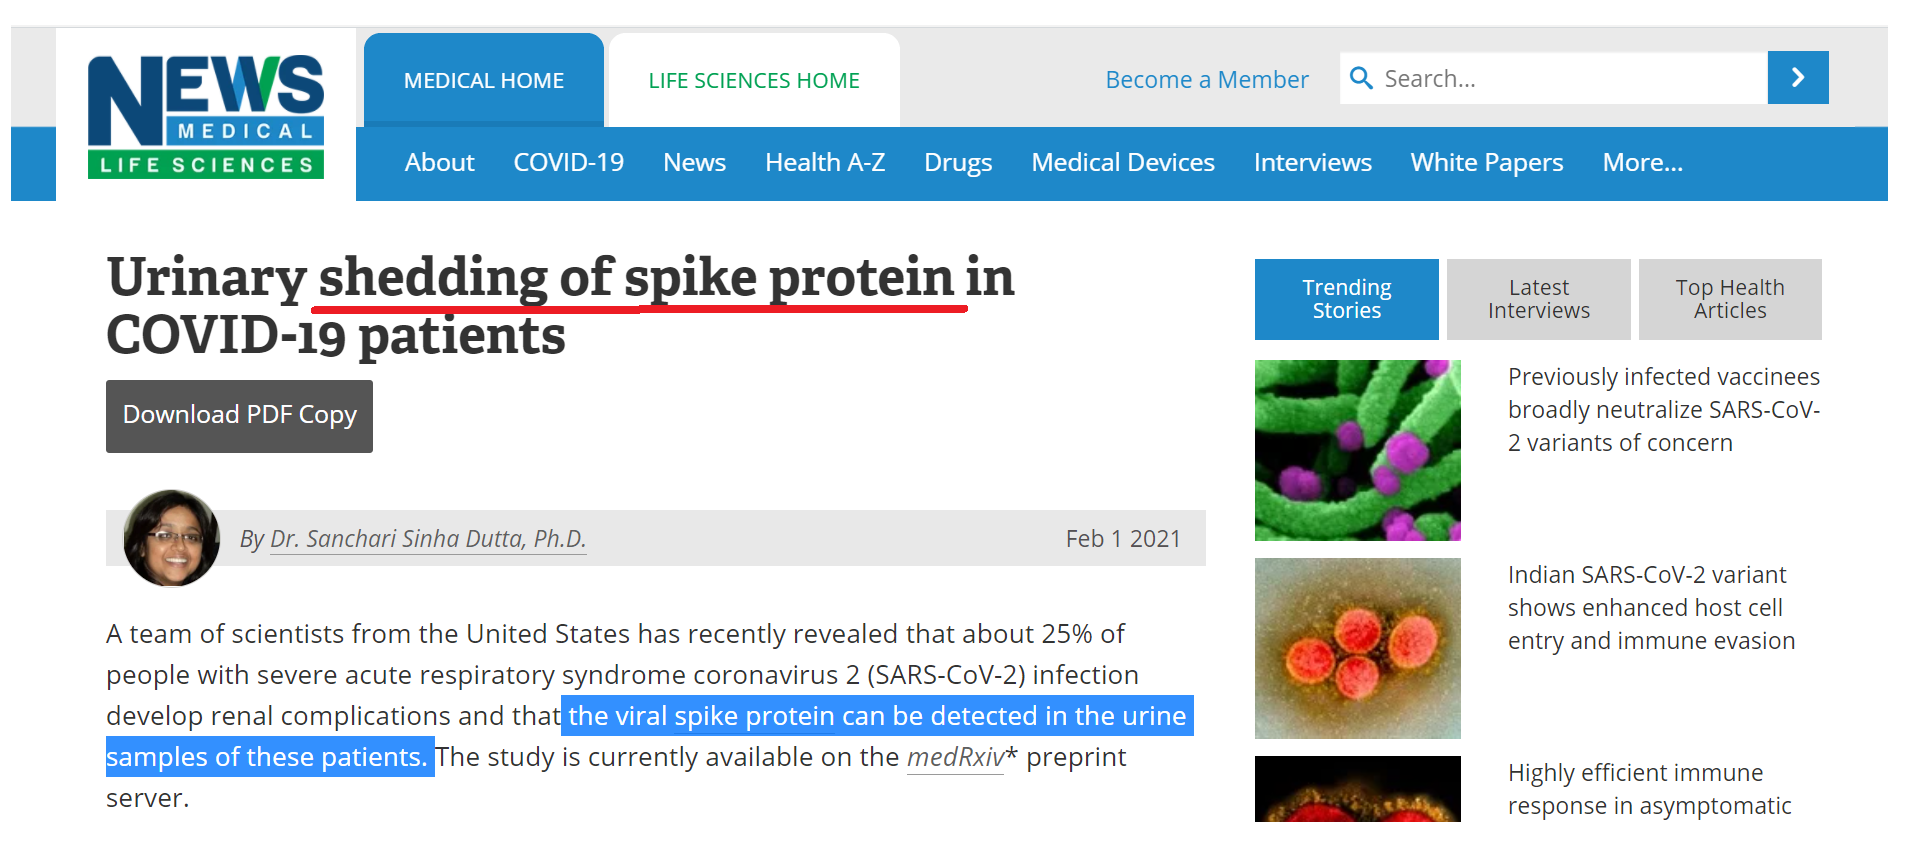Submit search with the arrow button
1905x865 pixels.
point(1797,78)
